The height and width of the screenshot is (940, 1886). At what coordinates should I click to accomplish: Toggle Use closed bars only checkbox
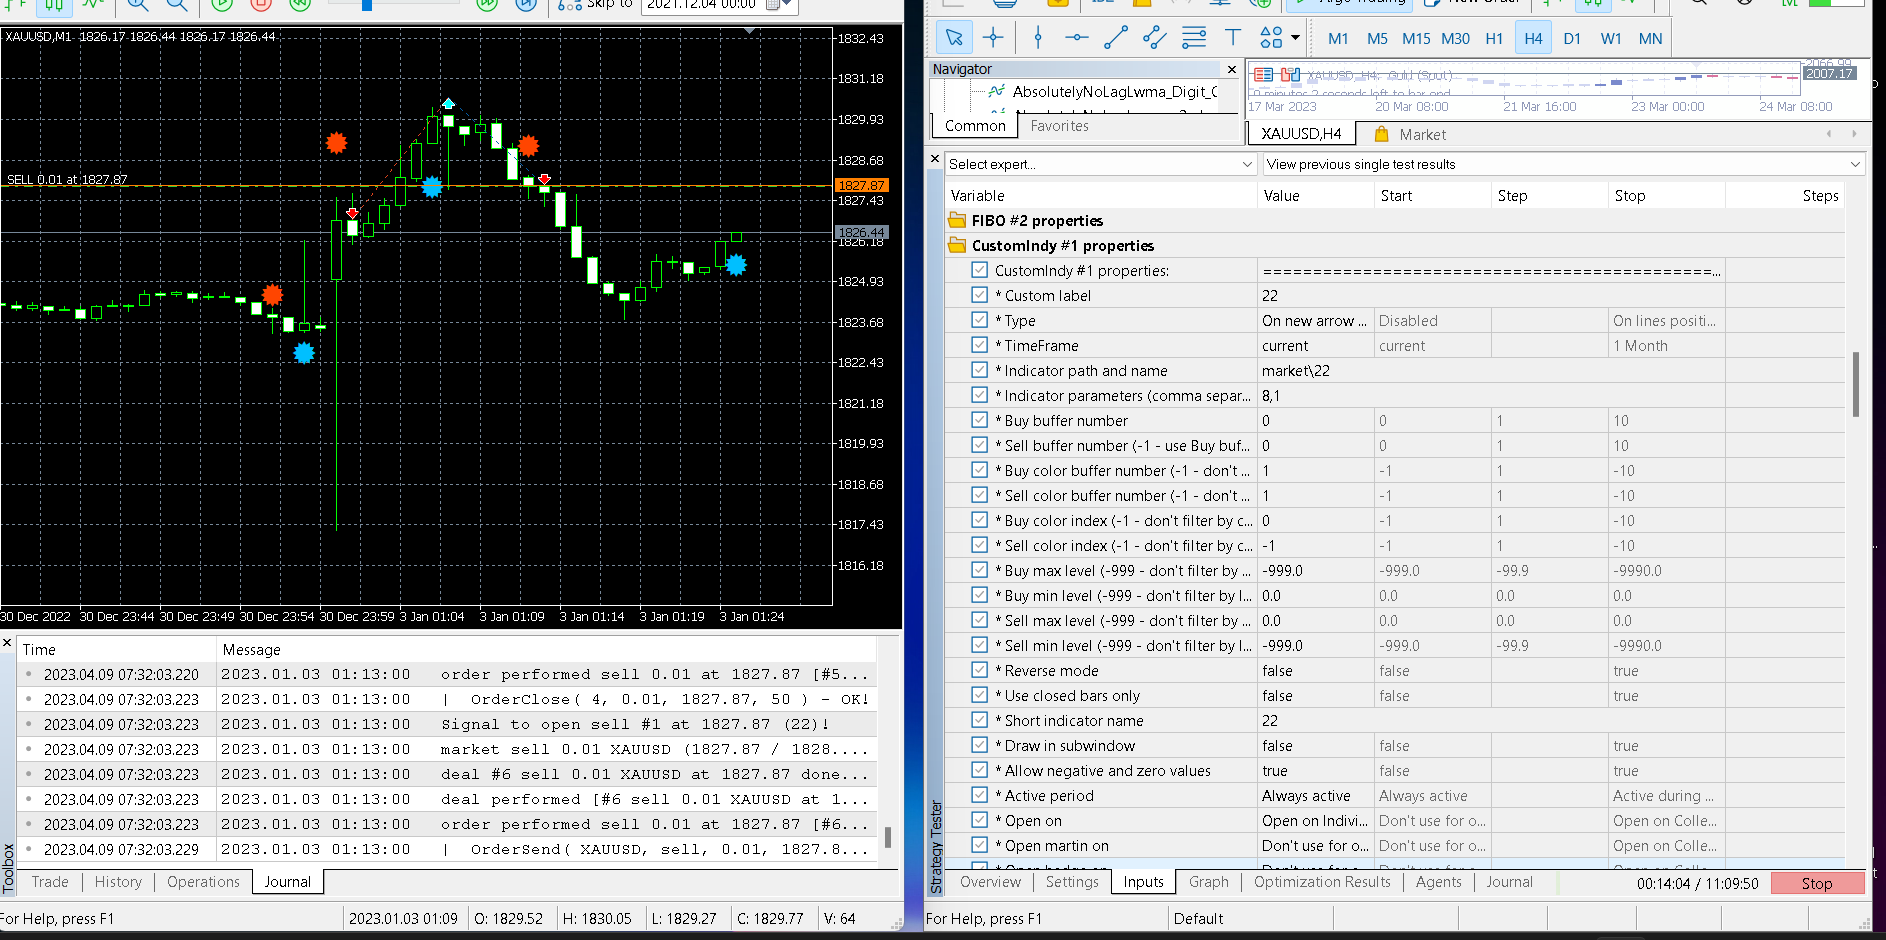[x=980, y=695]
